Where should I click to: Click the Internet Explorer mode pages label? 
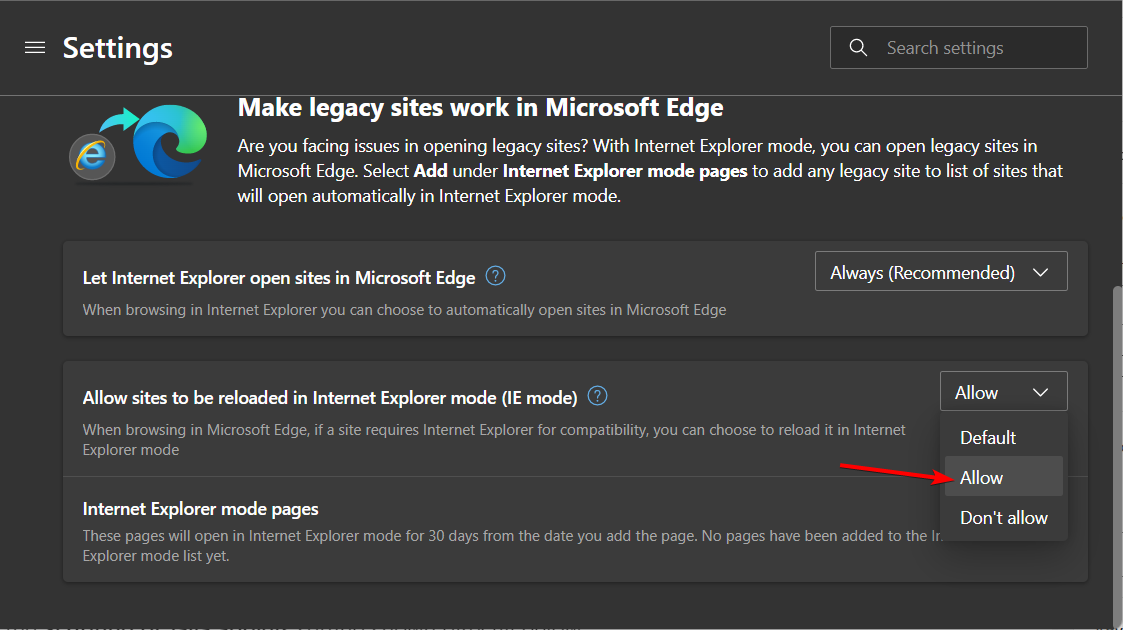click(201, 509)
